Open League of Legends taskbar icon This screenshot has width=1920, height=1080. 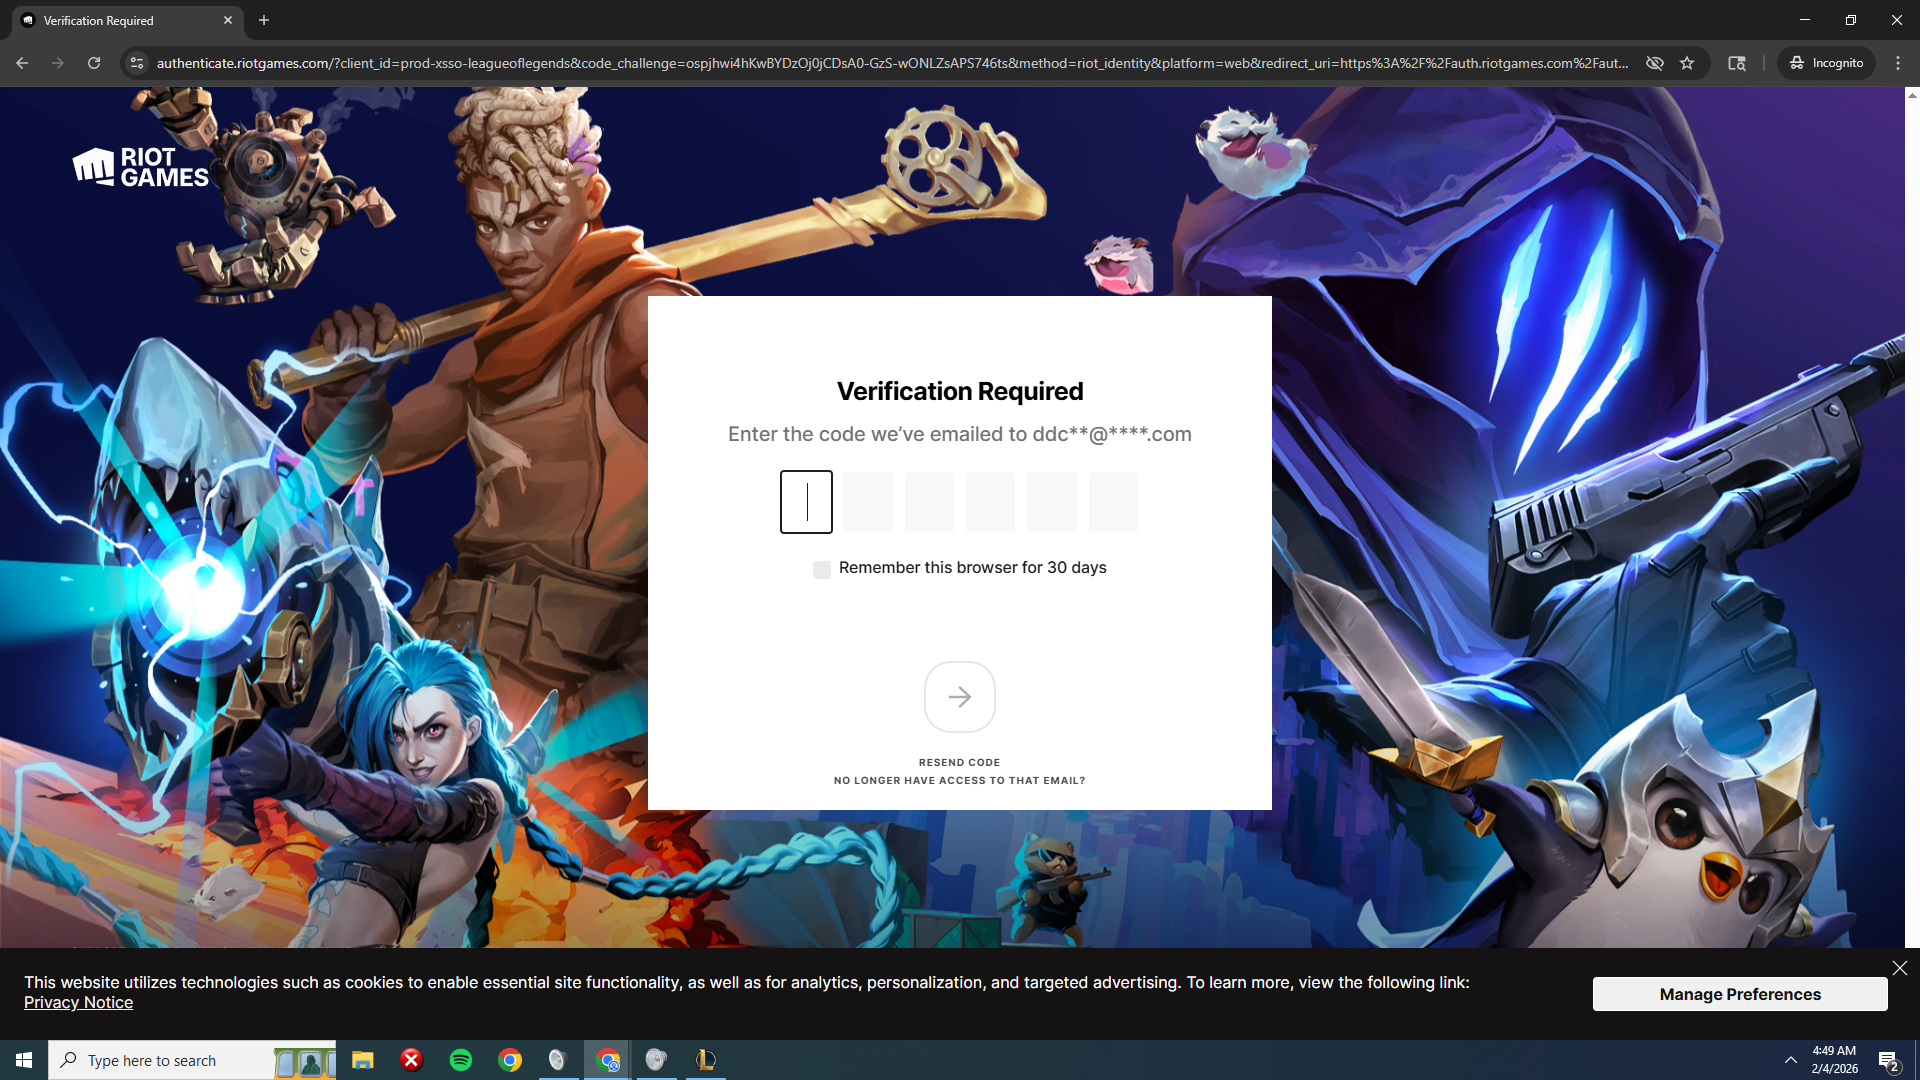(x=706, y=1060)
